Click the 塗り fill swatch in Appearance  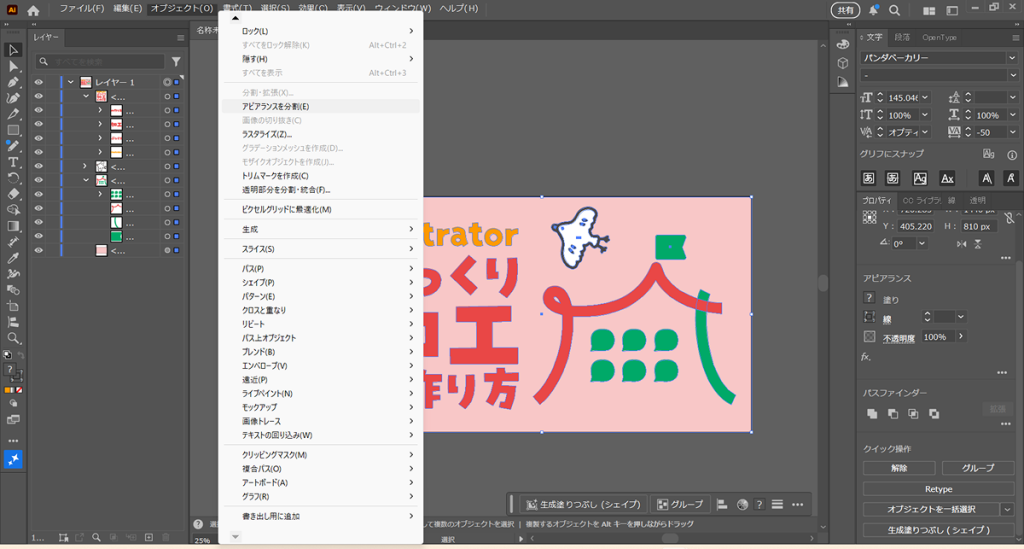(x=869, y=298)
